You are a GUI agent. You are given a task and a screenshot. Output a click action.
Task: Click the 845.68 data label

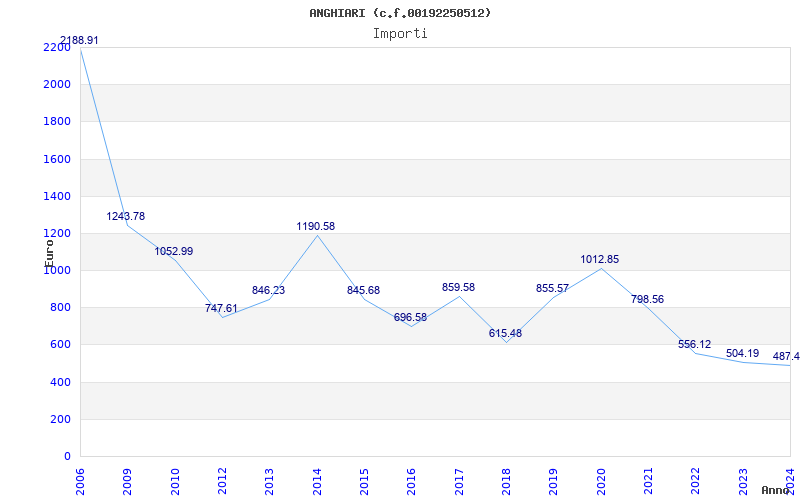(x=363, y=290)
